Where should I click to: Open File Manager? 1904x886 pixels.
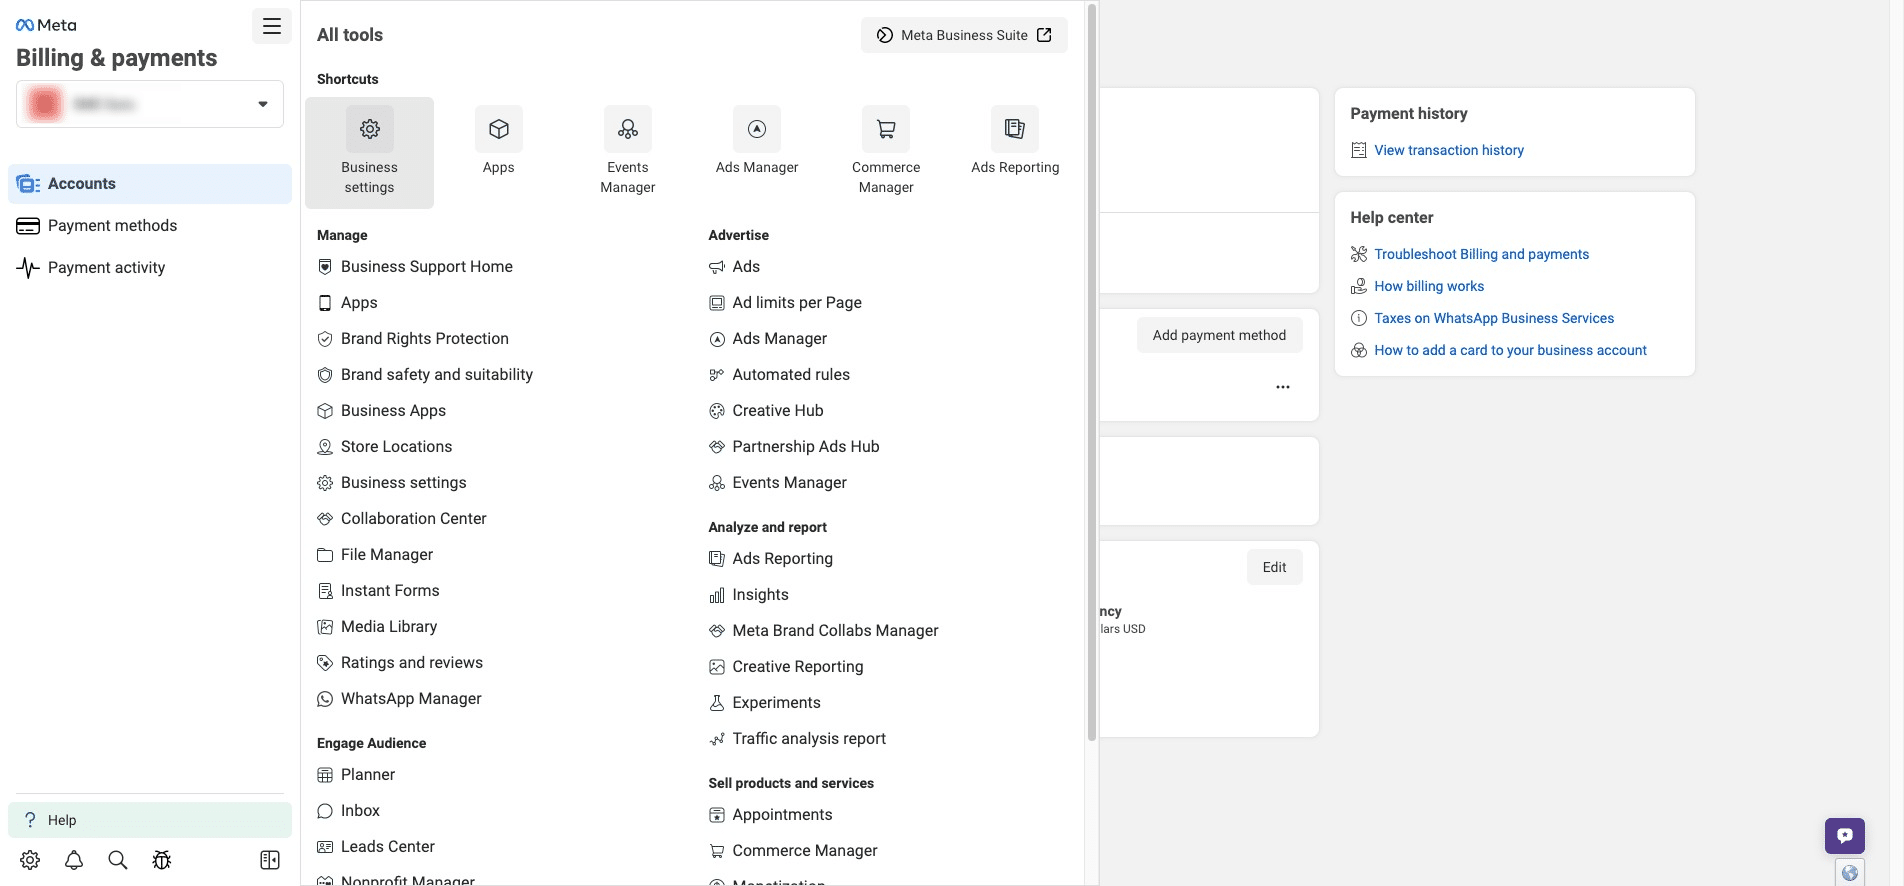[375, 555]
